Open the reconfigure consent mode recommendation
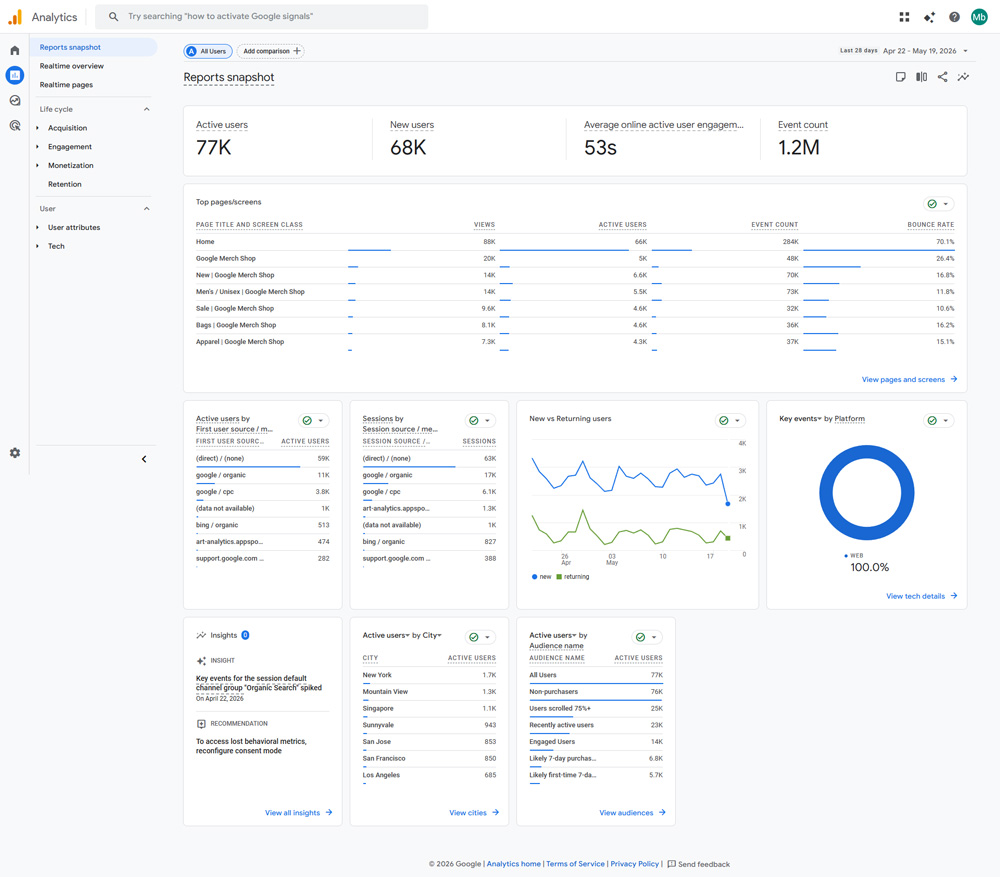 click(x=251, y=746)
